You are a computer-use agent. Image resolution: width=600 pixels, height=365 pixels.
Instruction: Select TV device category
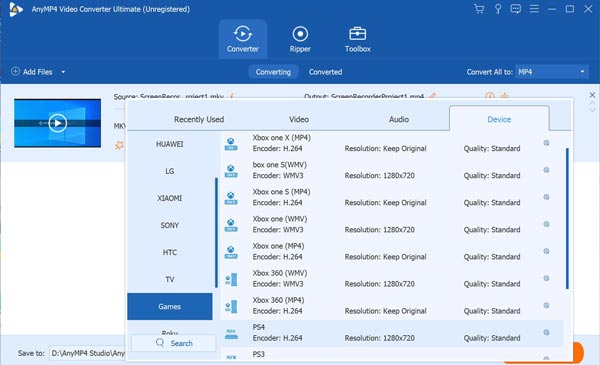pos(170,279)
